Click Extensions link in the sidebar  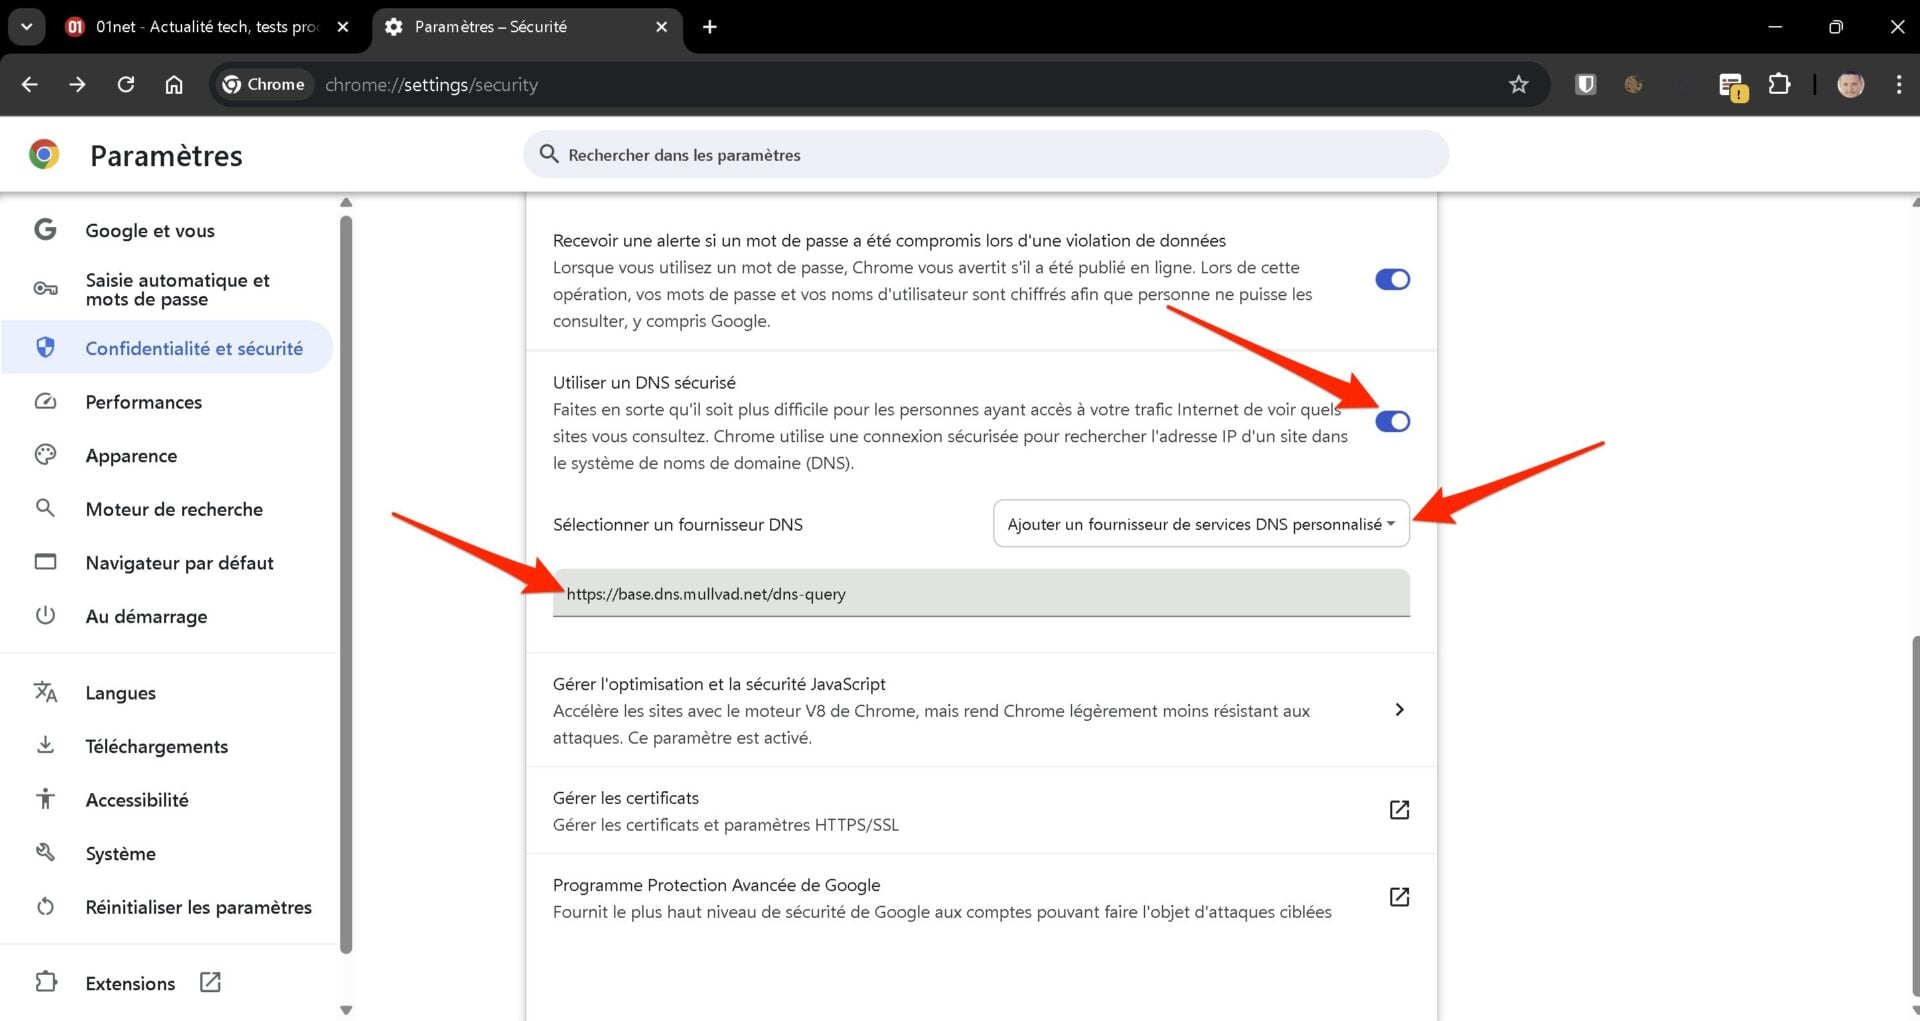tap(130, 984)
